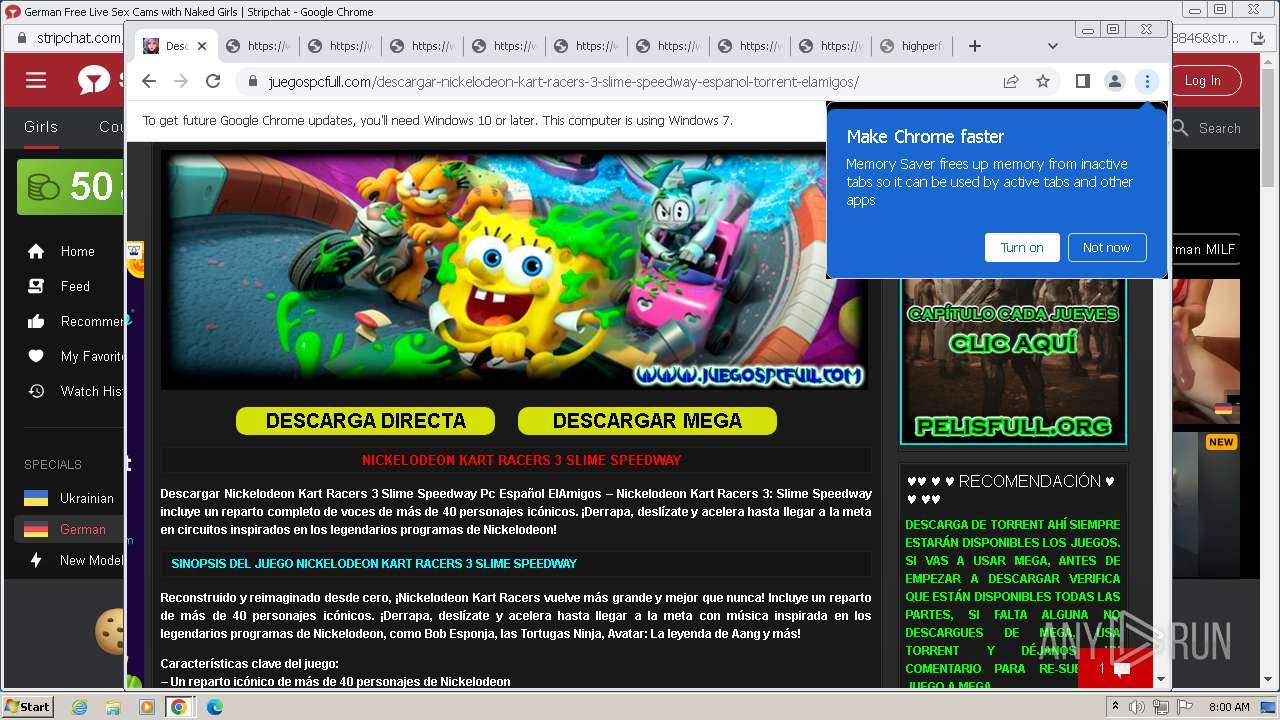Expand the tab search chevron

coord(1052,46)
